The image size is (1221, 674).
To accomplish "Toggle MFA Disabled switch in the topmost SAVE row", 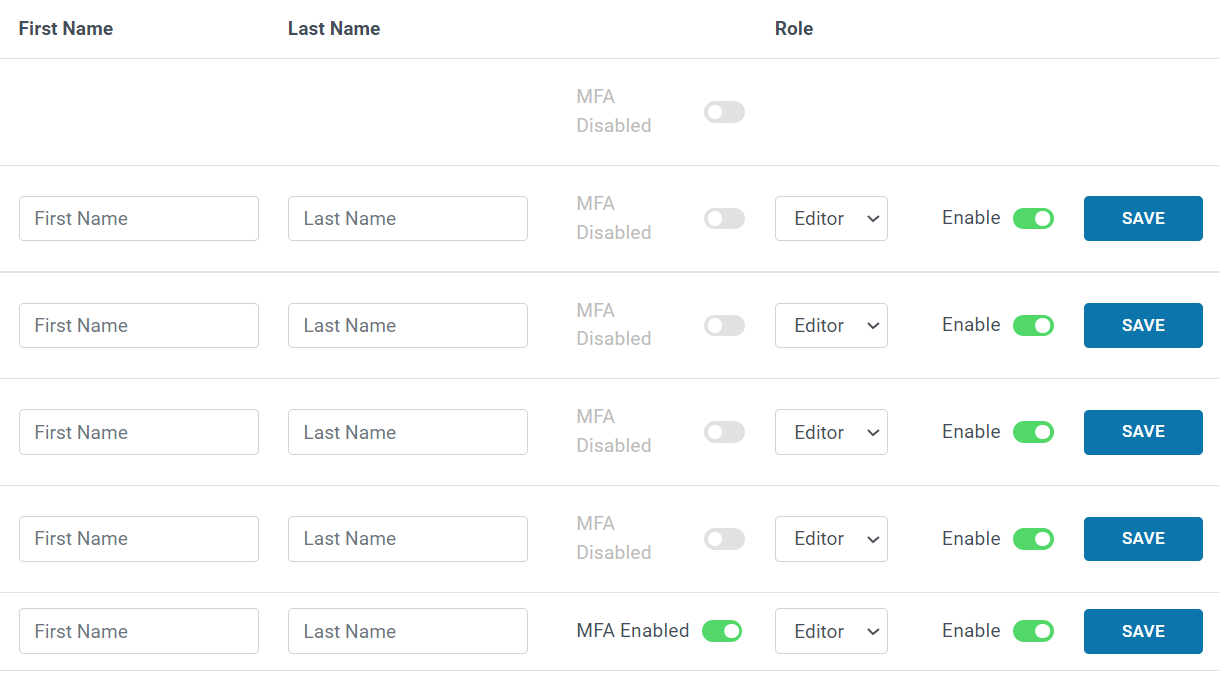I will coord(724,218).
